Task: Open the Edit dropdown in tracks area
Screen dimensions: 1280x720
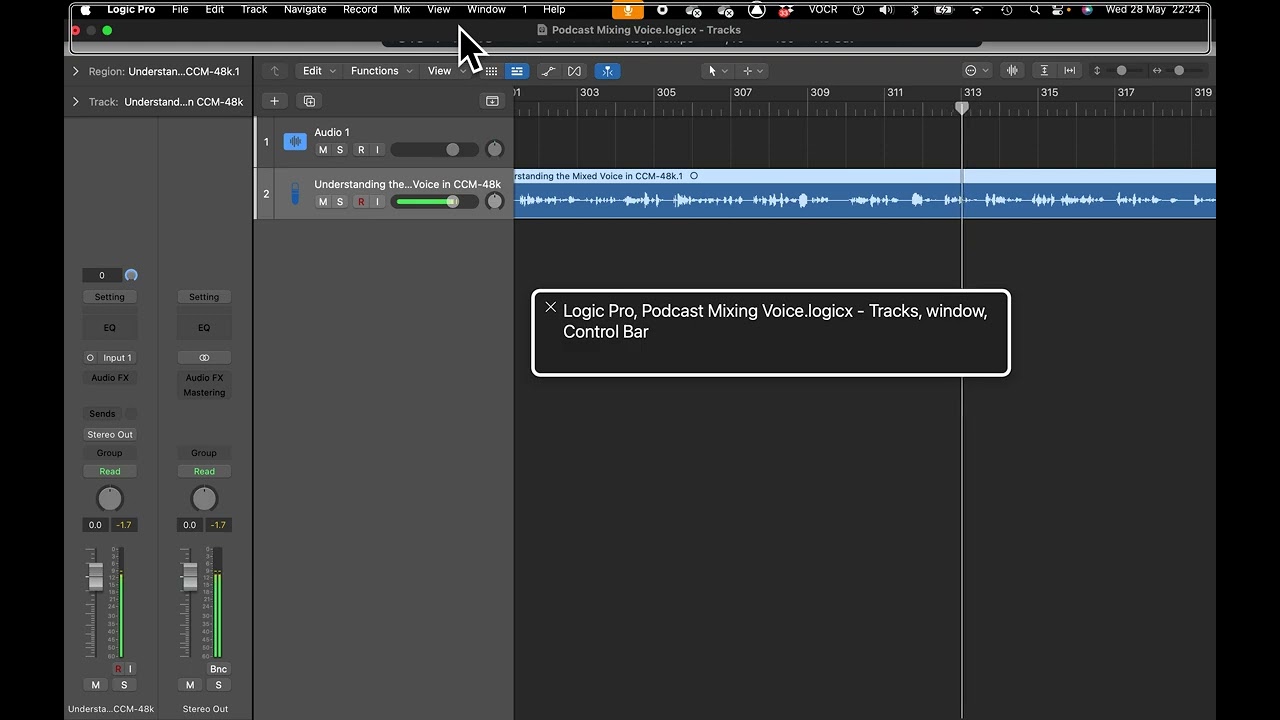Action: pos(319,71)
